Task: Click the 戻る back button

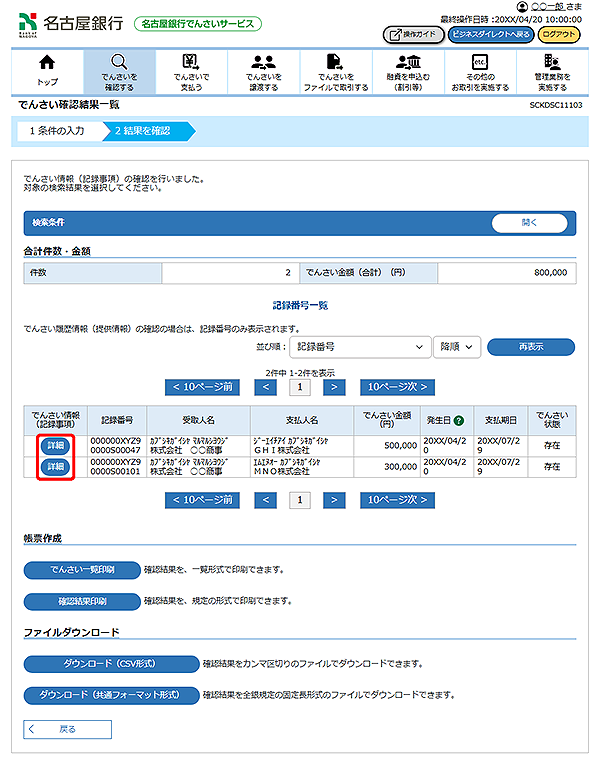Action: point(67,729)
